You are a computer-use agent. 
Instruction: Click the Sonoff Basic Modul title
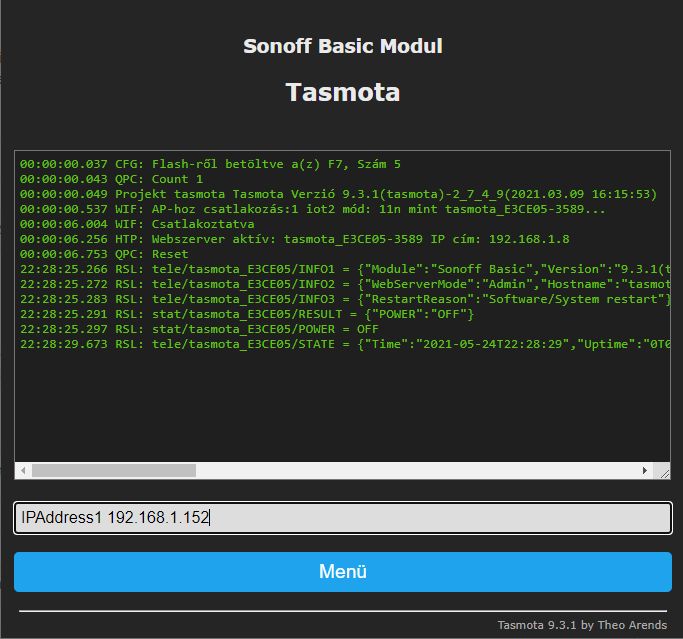coord(342,46)
